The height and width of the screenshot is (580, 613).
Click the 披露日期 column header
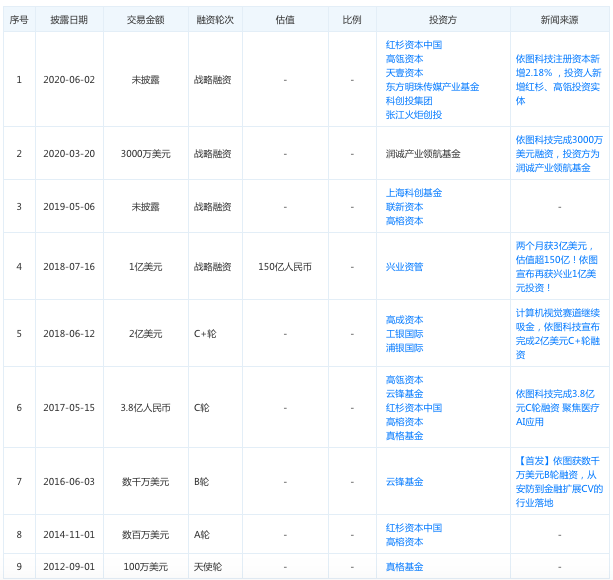pos(69,20)
